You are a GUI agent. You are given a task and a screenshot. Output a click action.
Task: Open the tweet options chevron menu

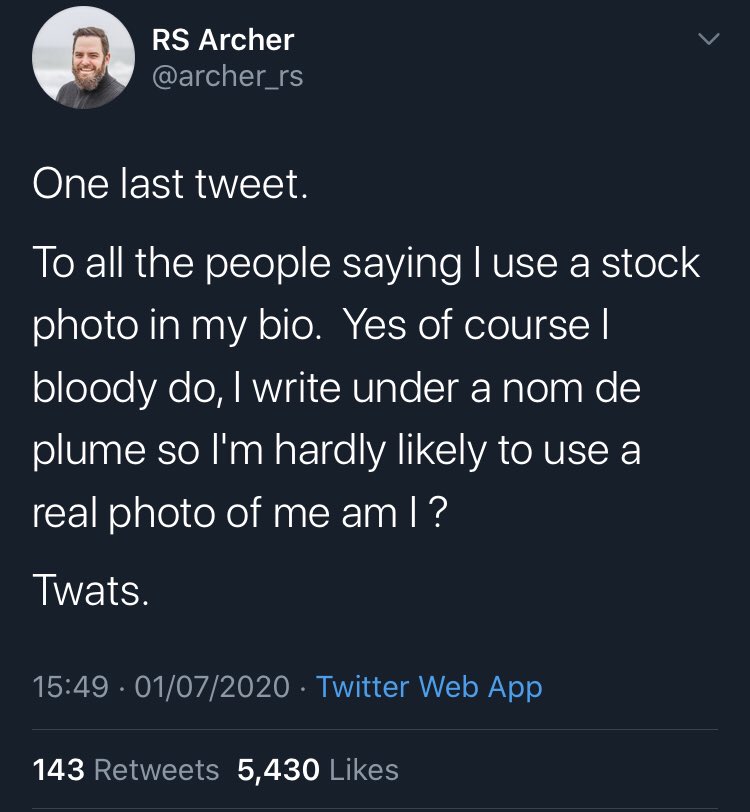[x=708, y=41]
